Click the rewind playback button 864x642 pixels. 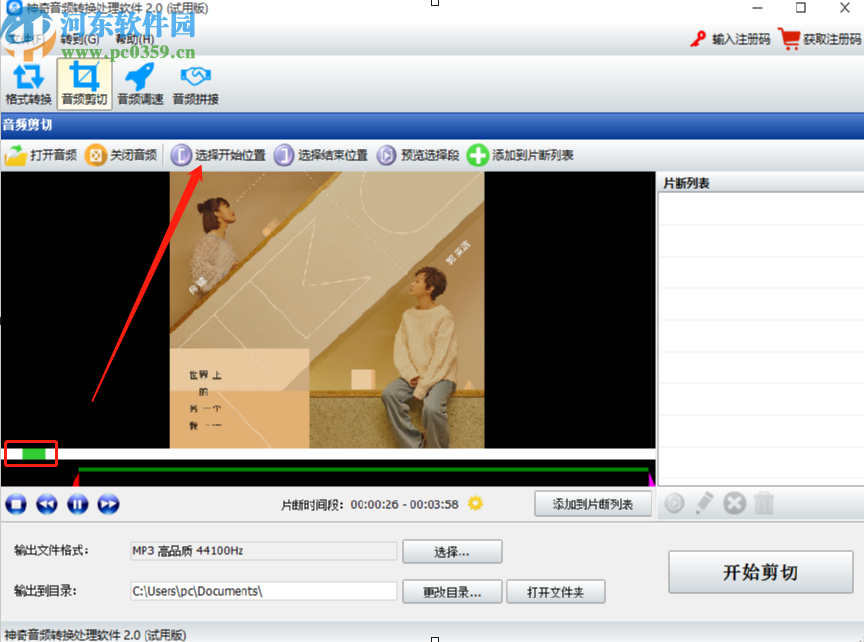(47, 504)
